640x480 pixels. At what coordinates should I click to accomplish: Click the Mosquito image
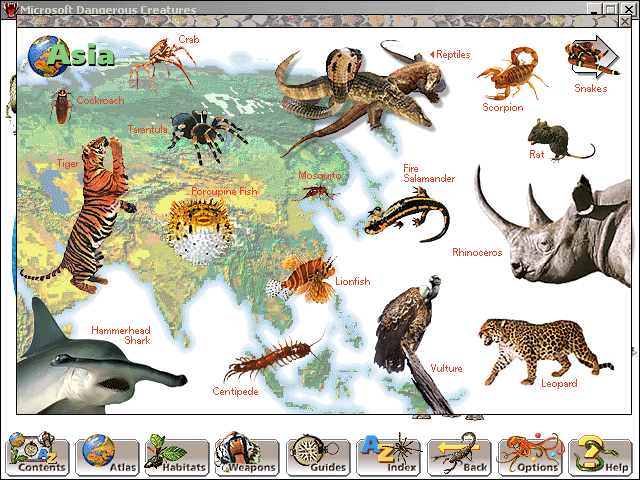[319, 192]
